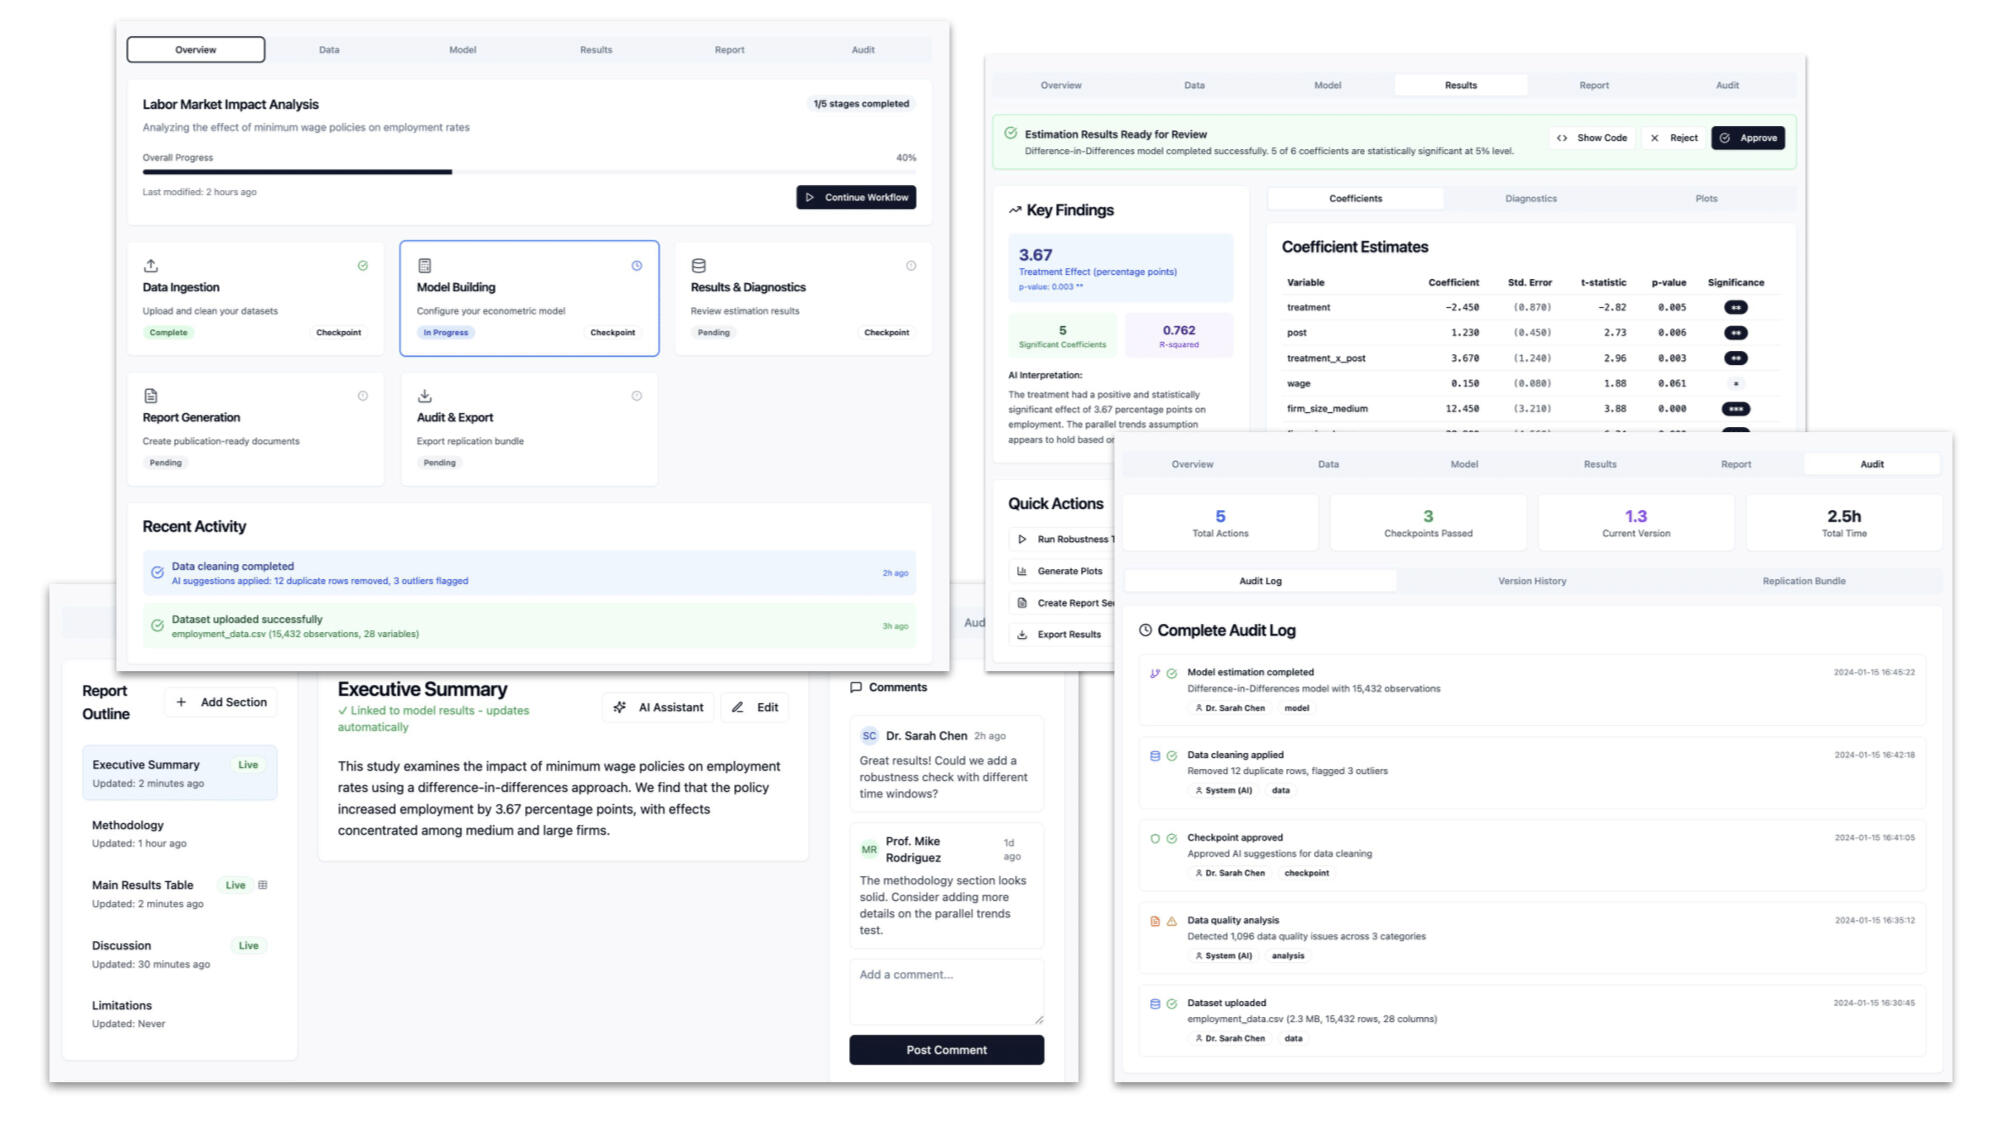
Task: Switch to the Diagnostics tab
Action: pos(1530,199)
